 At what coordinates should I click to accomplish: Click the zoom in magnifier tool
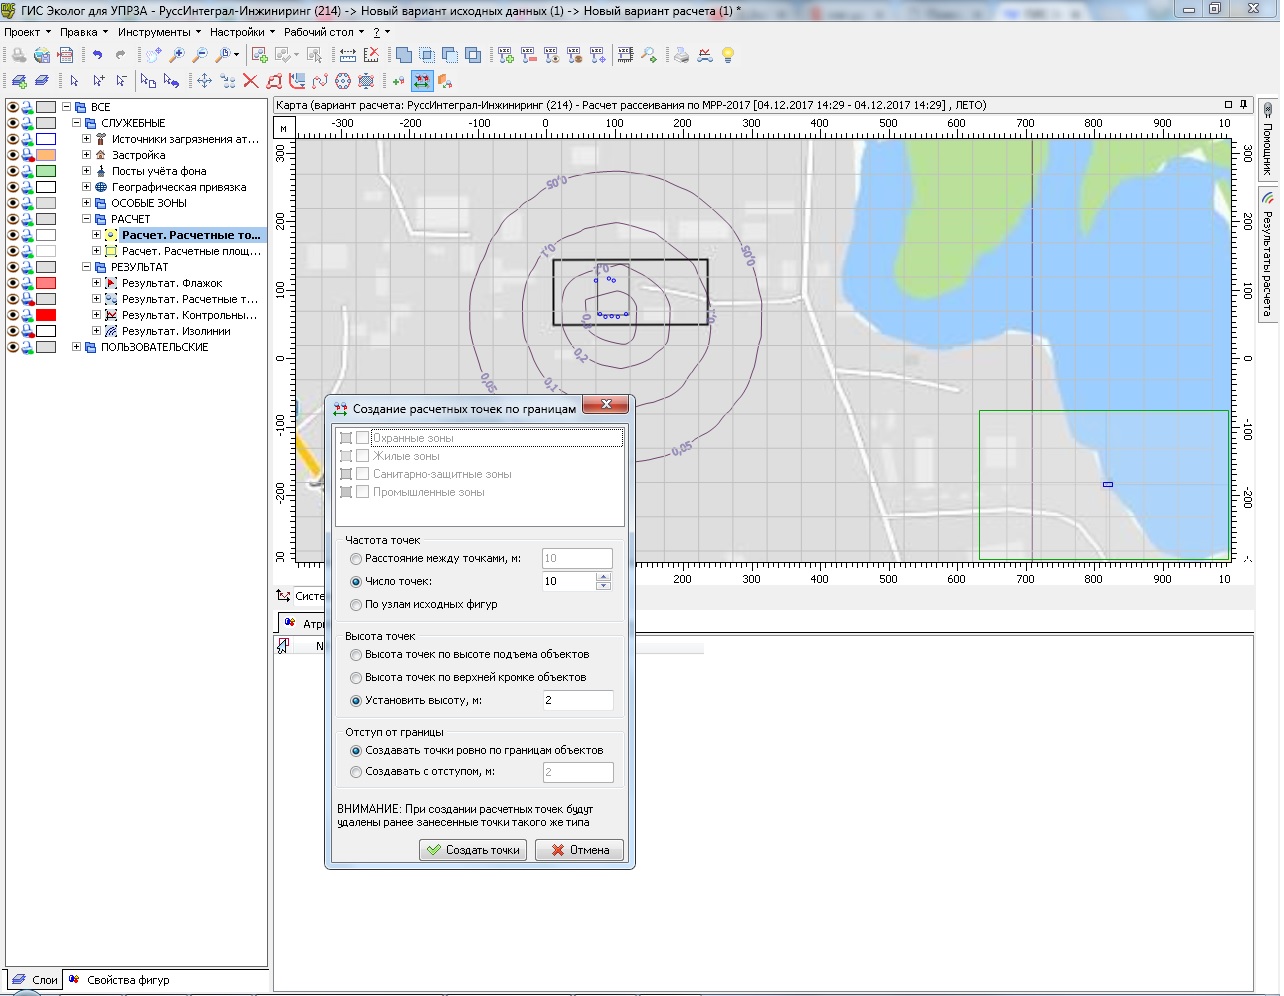click(x=177, y=56)
